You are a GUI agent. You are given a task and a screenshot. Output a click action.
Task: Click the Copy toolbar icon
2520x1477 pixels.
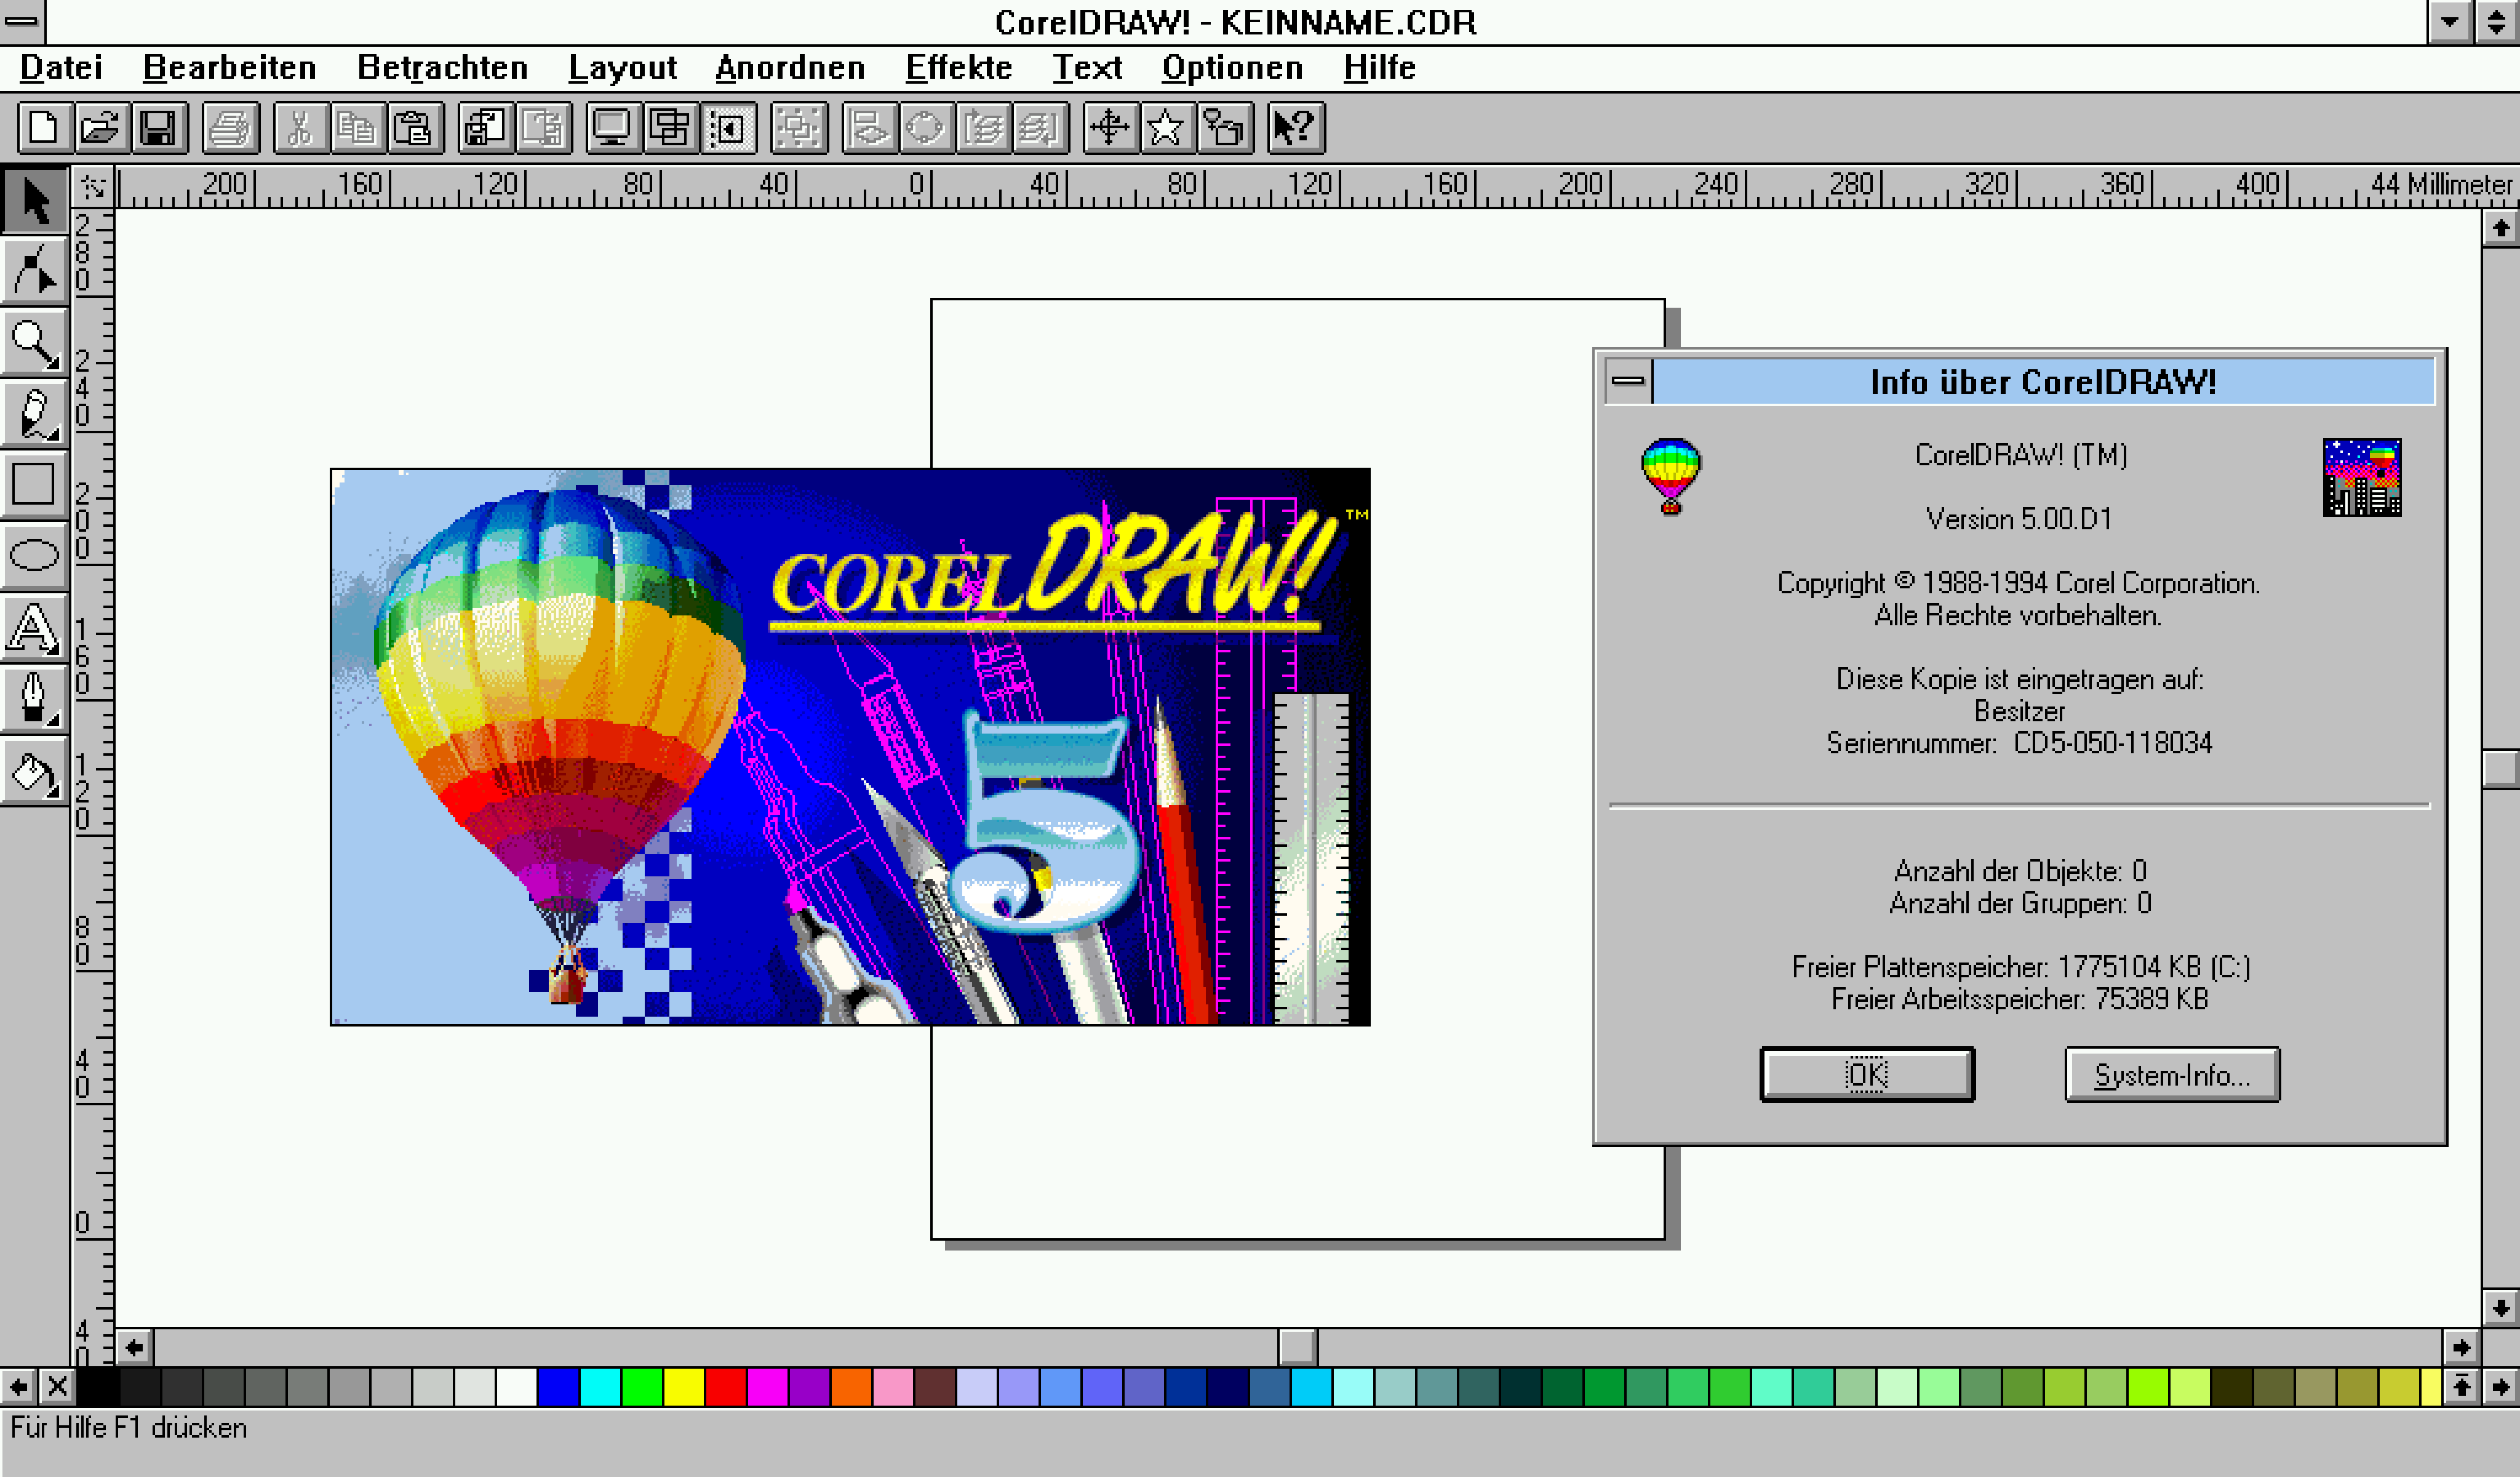[x=357, y=128]
